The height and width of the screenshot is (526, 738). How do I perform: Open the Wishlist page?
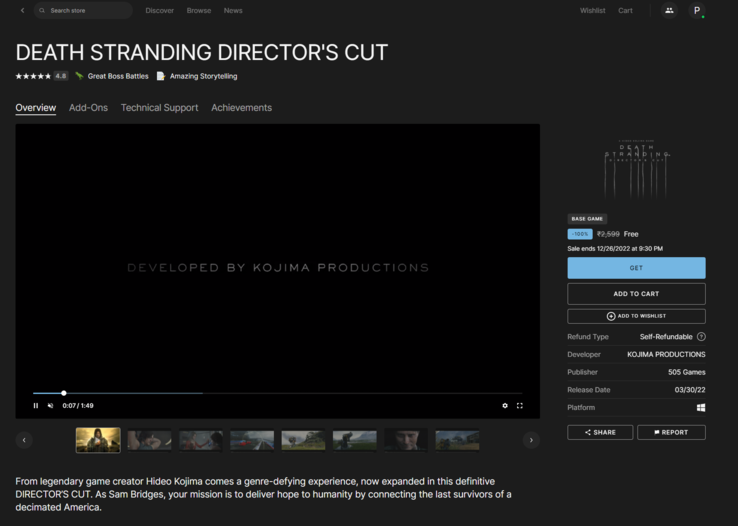pyautogui.click(x=593, y=10)
